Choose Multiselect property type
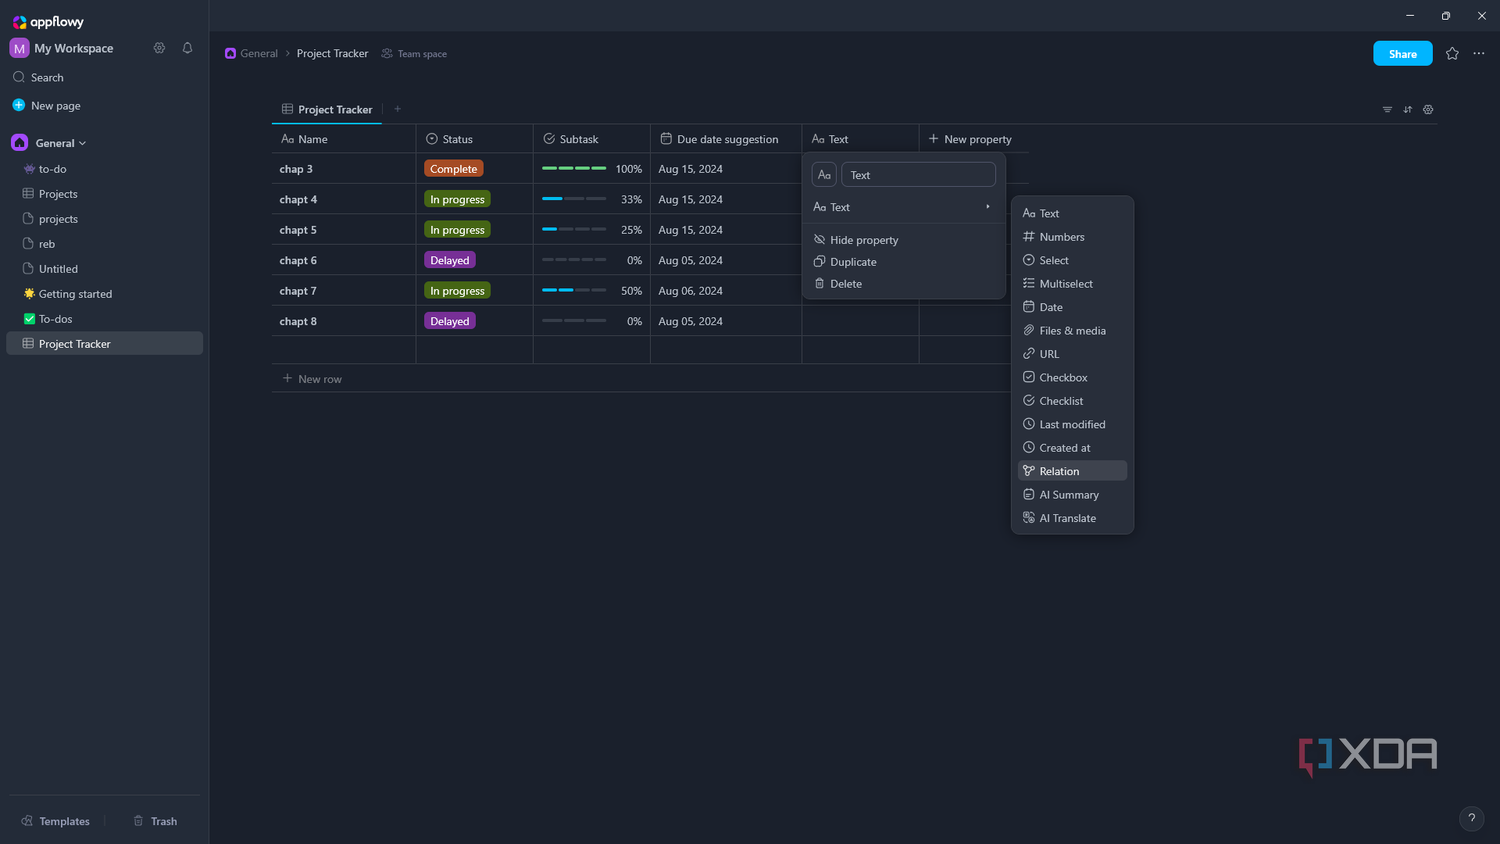Viewport: 1500px width, 844px height. [x=1072, y=284]
